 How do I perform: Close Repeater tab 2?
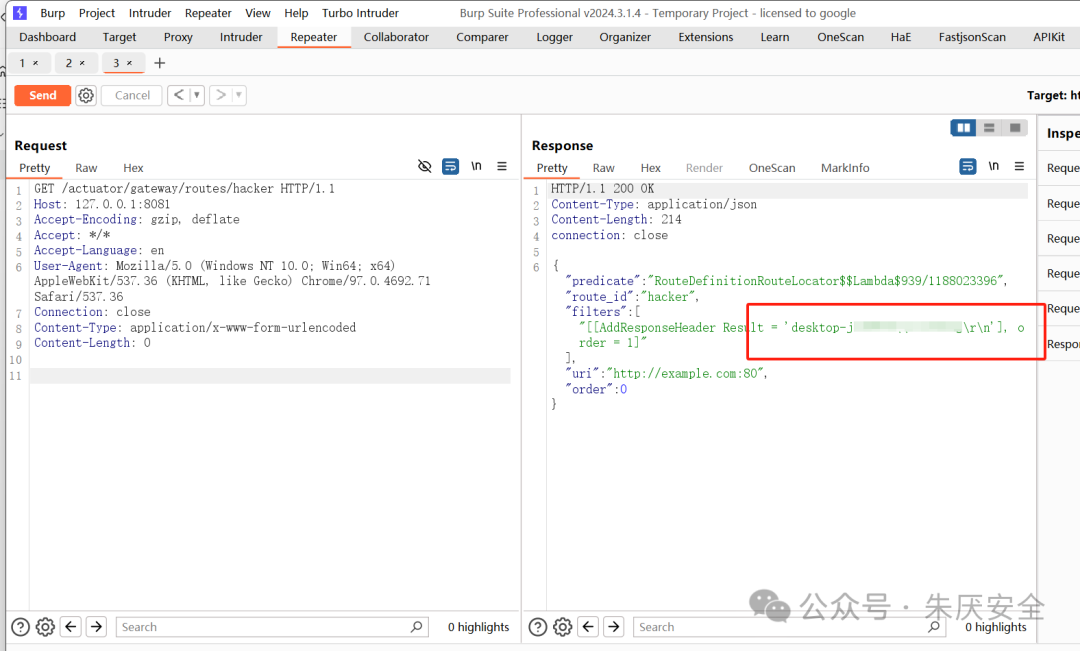82,63
